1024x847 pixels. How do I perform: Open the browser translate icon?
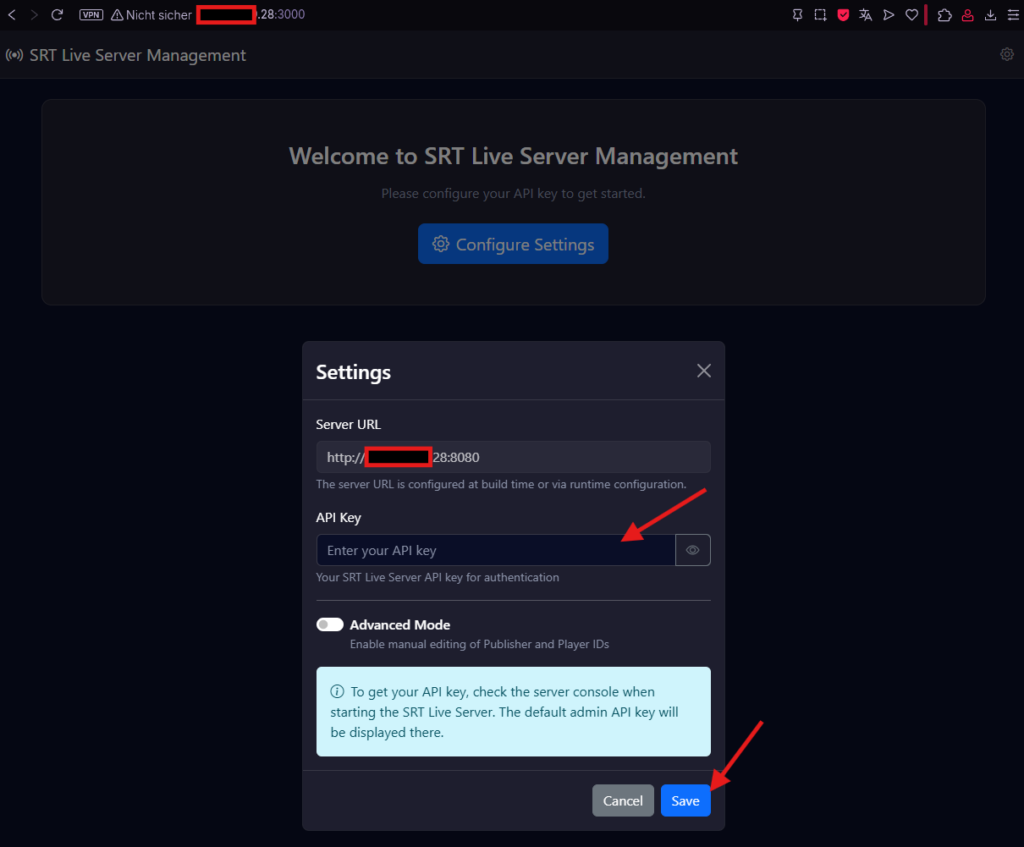[866, 15]
